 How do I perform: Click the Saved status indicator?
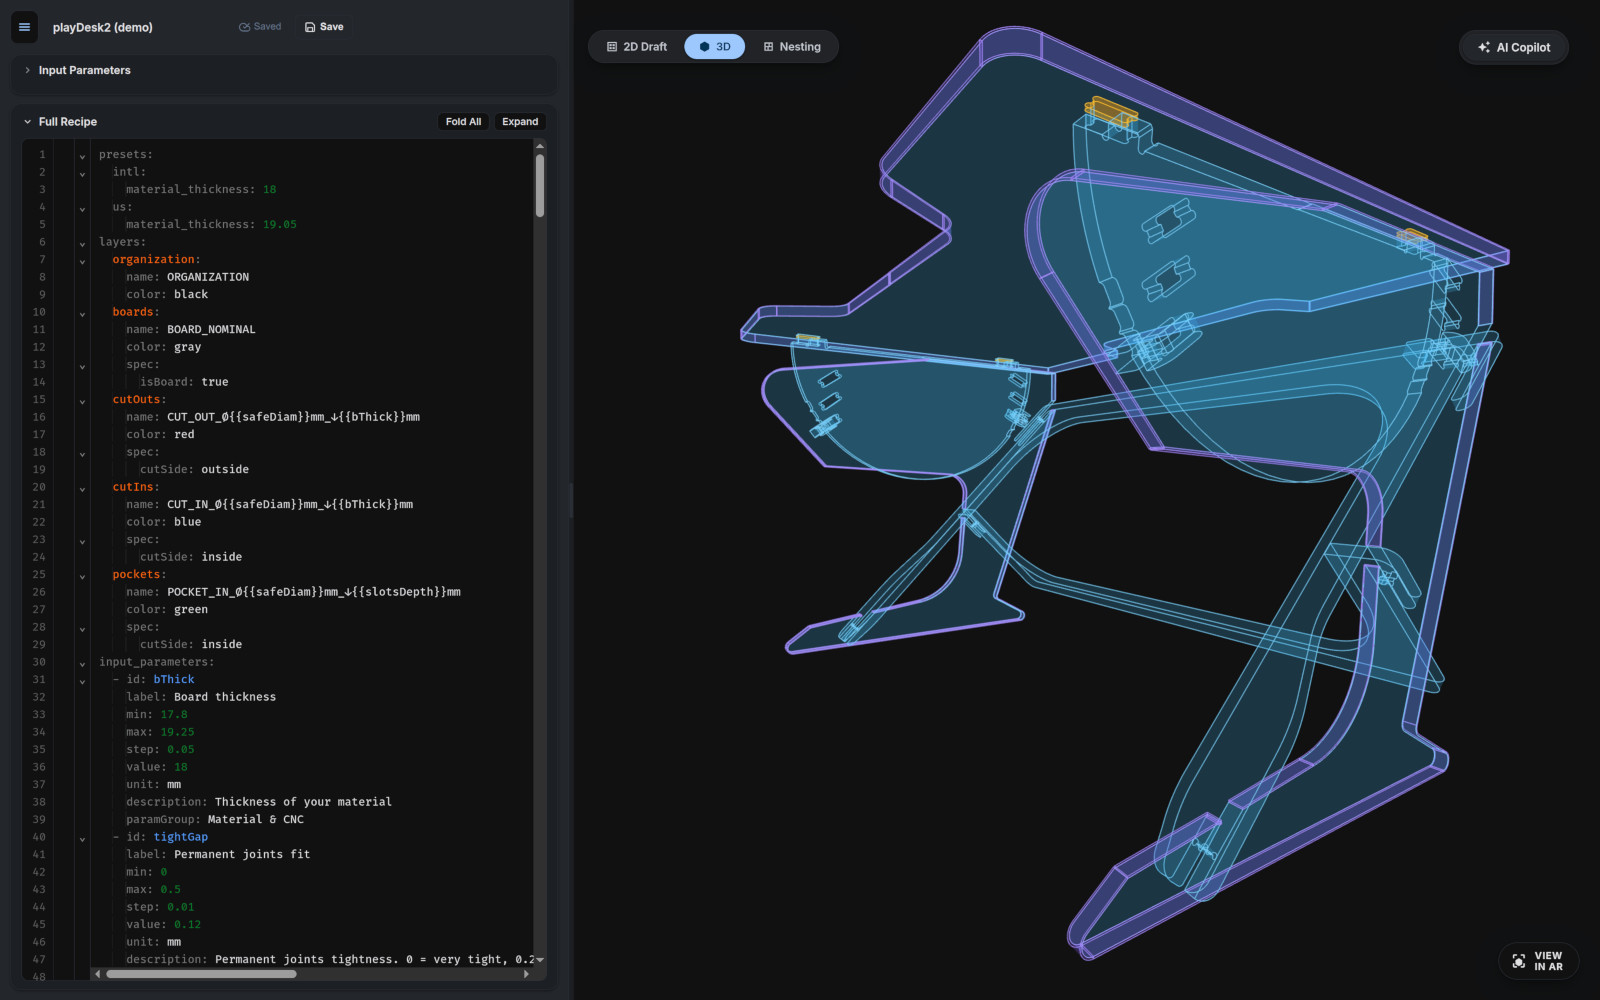pos(260,27)
